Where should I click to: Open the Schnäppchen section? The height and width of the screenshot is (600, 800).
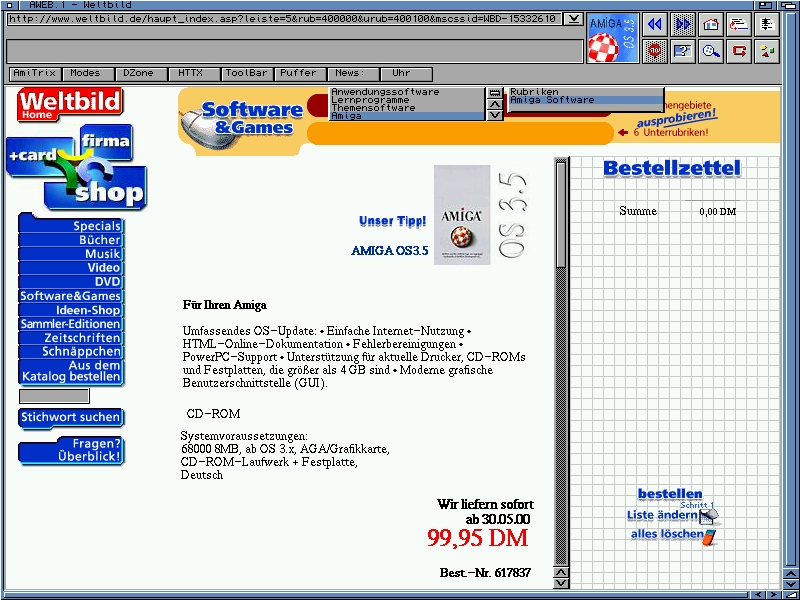71,351
